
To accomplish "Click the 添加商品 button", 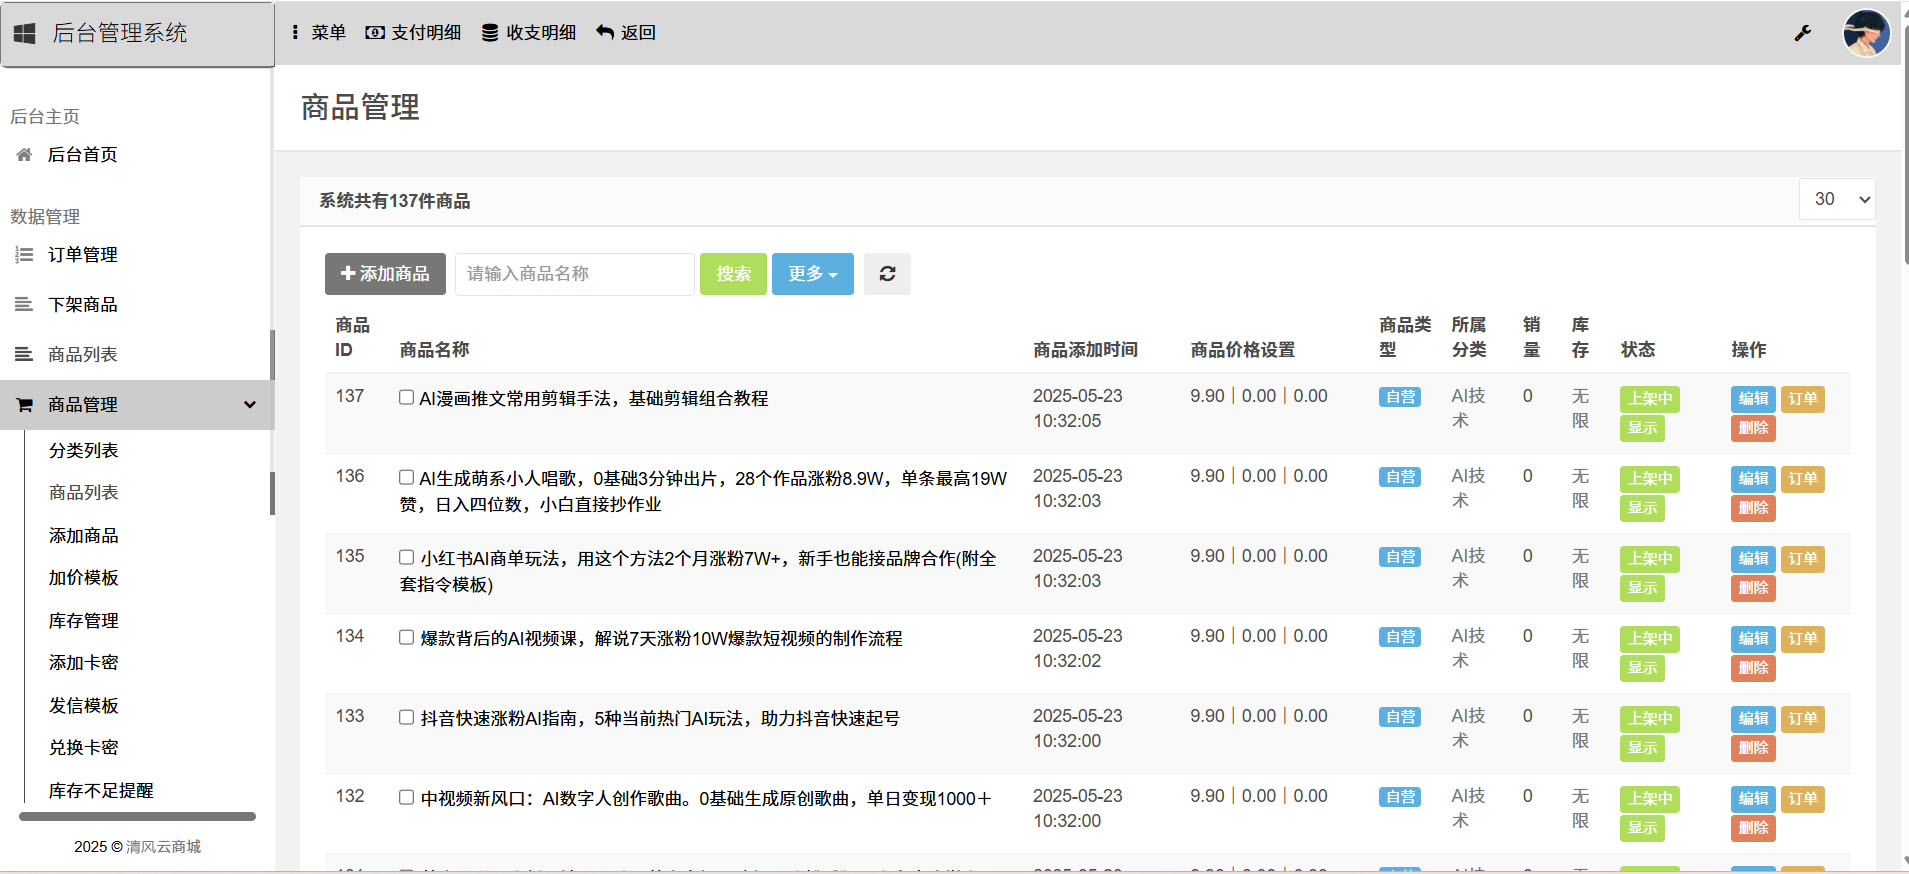I will pos(385,274).
